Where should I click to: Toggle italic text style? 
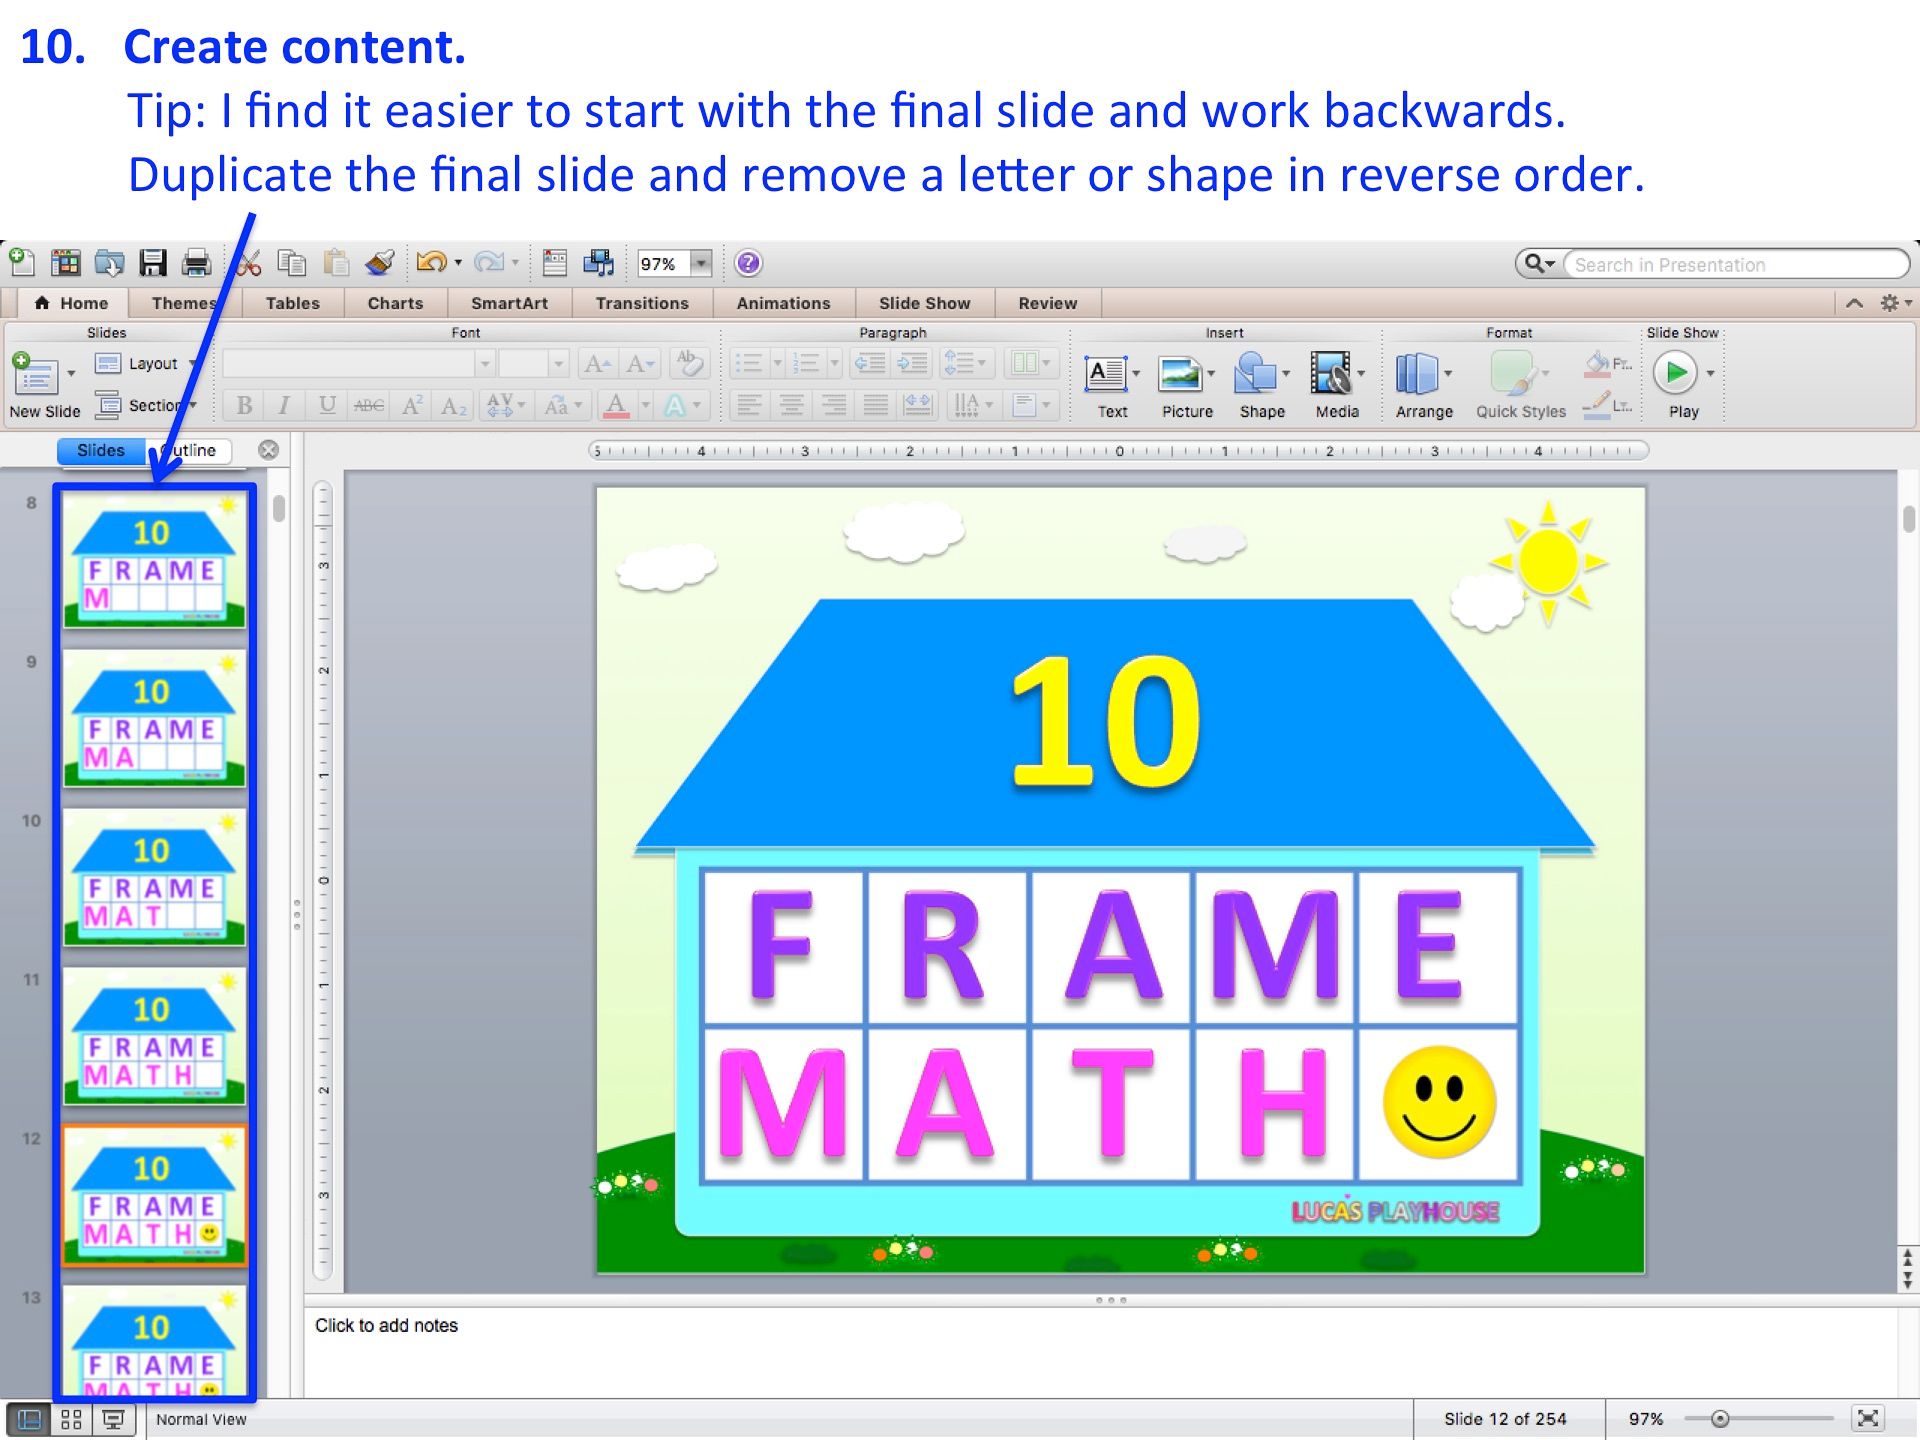(284, 405)
